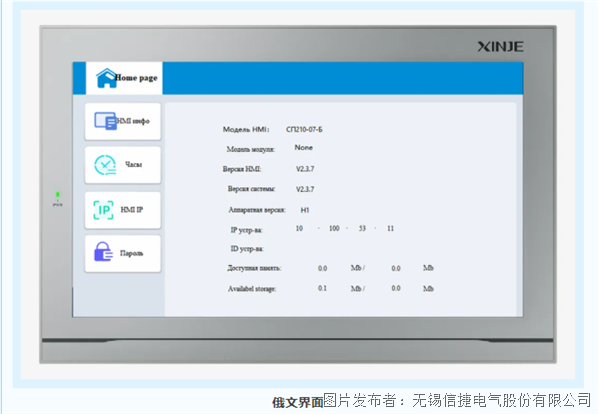This screenshot has width=600, height=414.
Task: Click the model value СП210-07-Б
Action: point(303,129)
